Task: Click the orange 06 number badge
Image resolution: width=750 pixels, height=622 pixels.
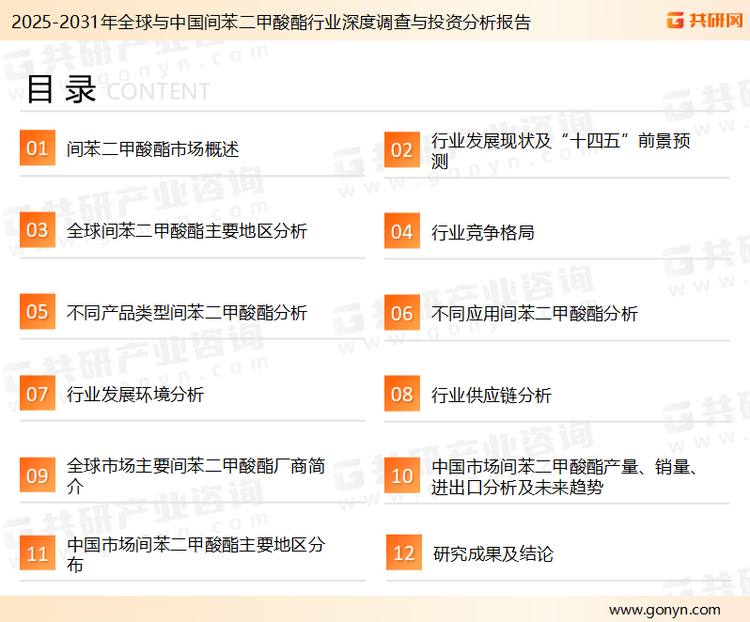Action: pos(402,313)
